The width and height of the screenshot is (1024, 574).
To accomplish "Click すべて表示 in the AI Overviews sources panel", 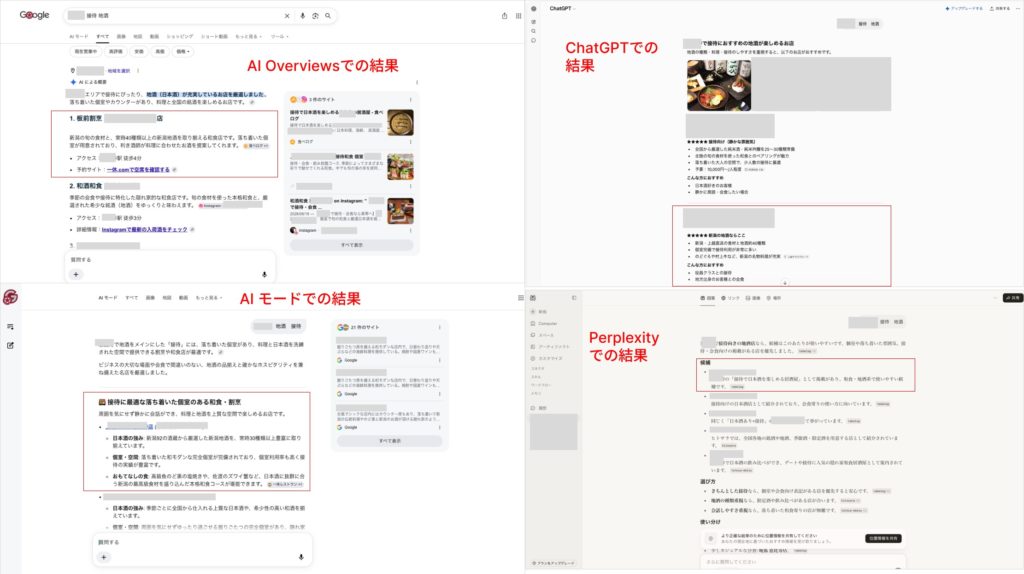I will coord(351,245).
